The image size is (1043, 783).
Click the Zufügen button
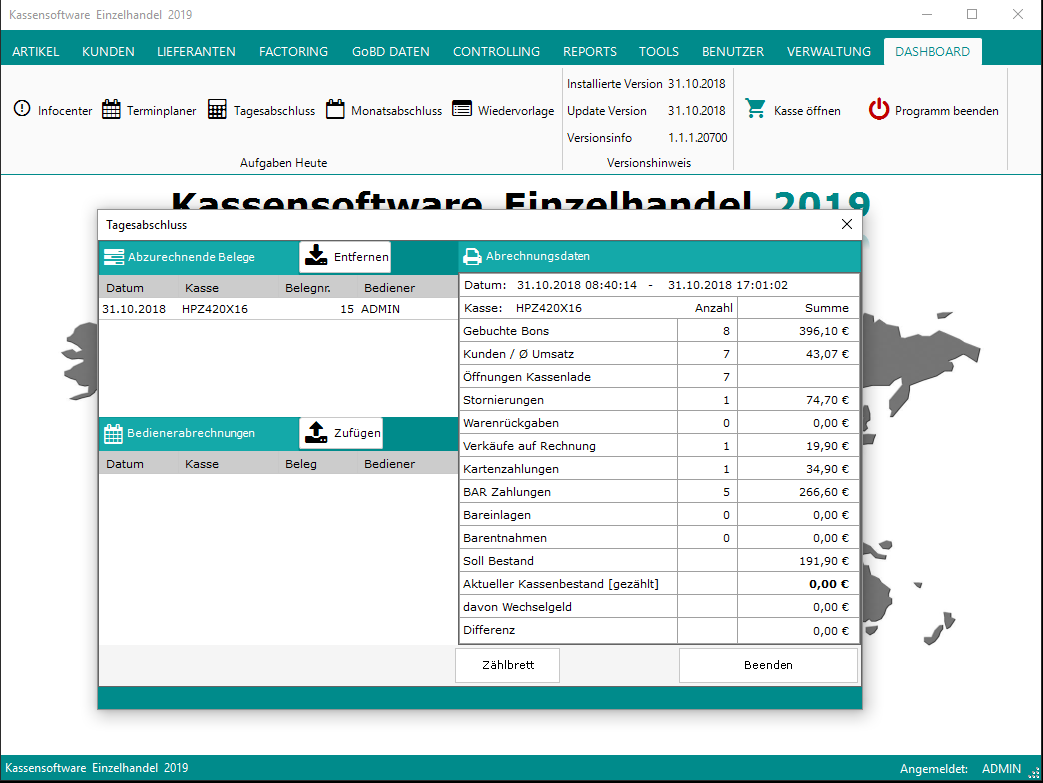pos(341,433)
